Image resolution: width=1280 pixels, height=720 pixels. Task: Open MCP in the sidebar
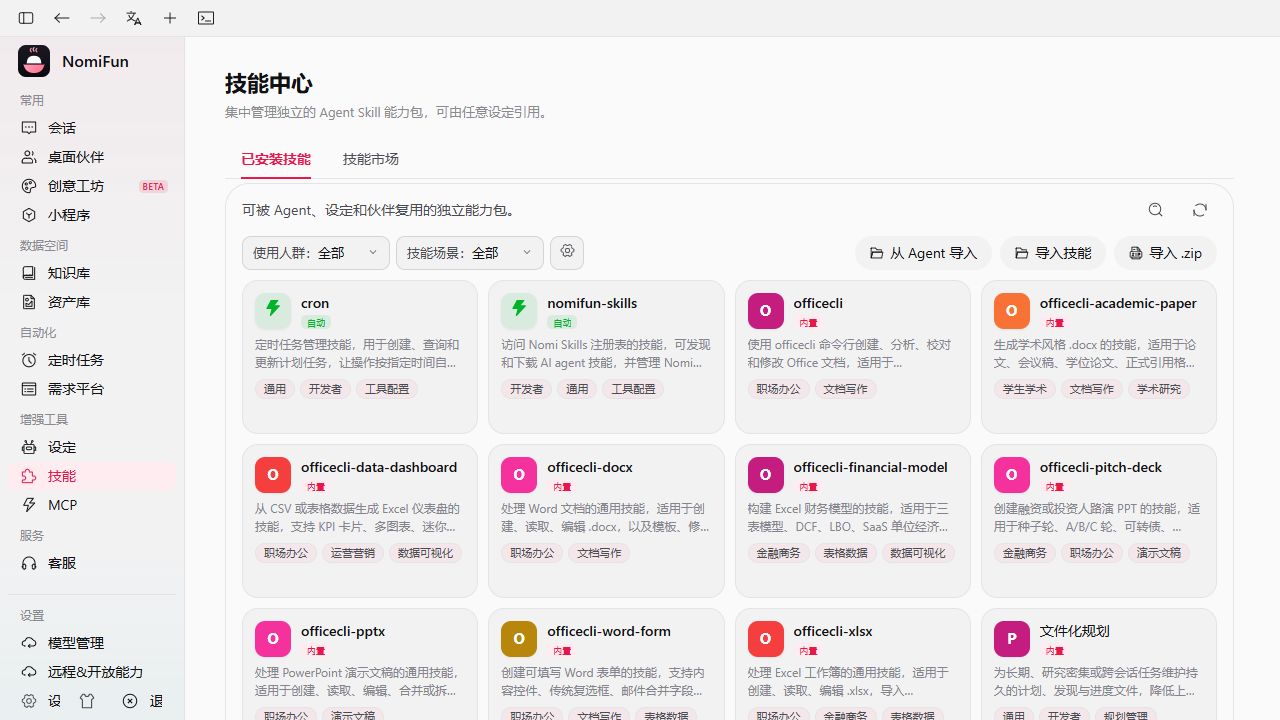pyautogui.click(x=92, y=505)
